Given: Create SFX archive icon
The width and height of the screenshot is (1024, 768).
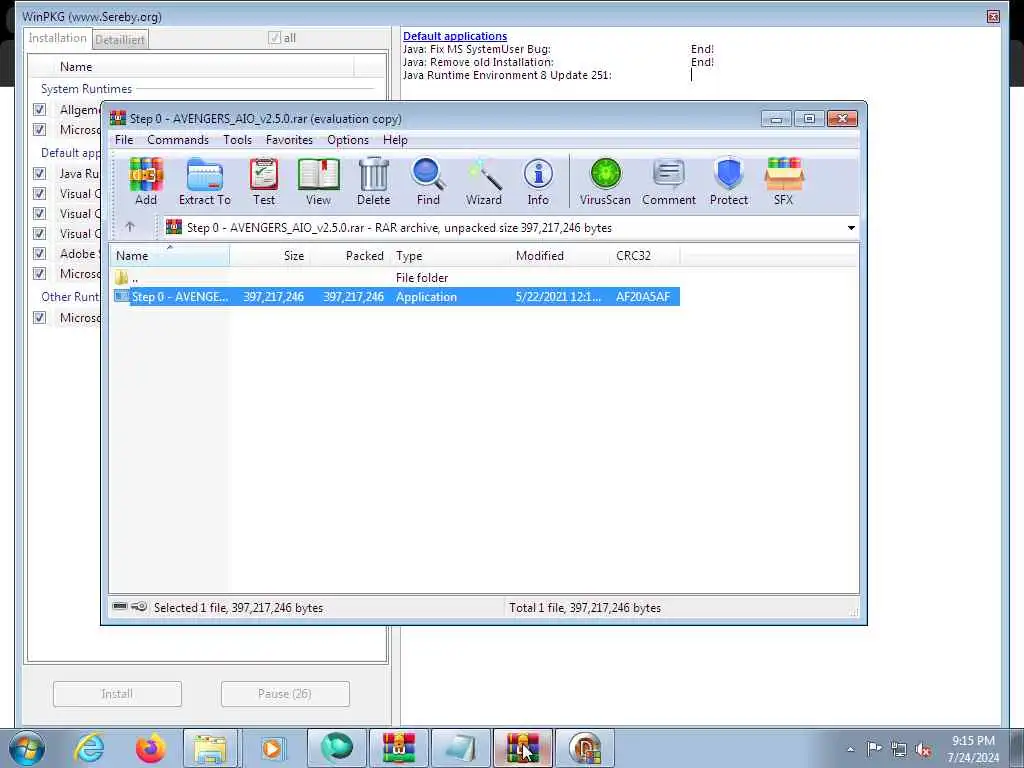Looking at the screenshot, I should pos(784,182).
